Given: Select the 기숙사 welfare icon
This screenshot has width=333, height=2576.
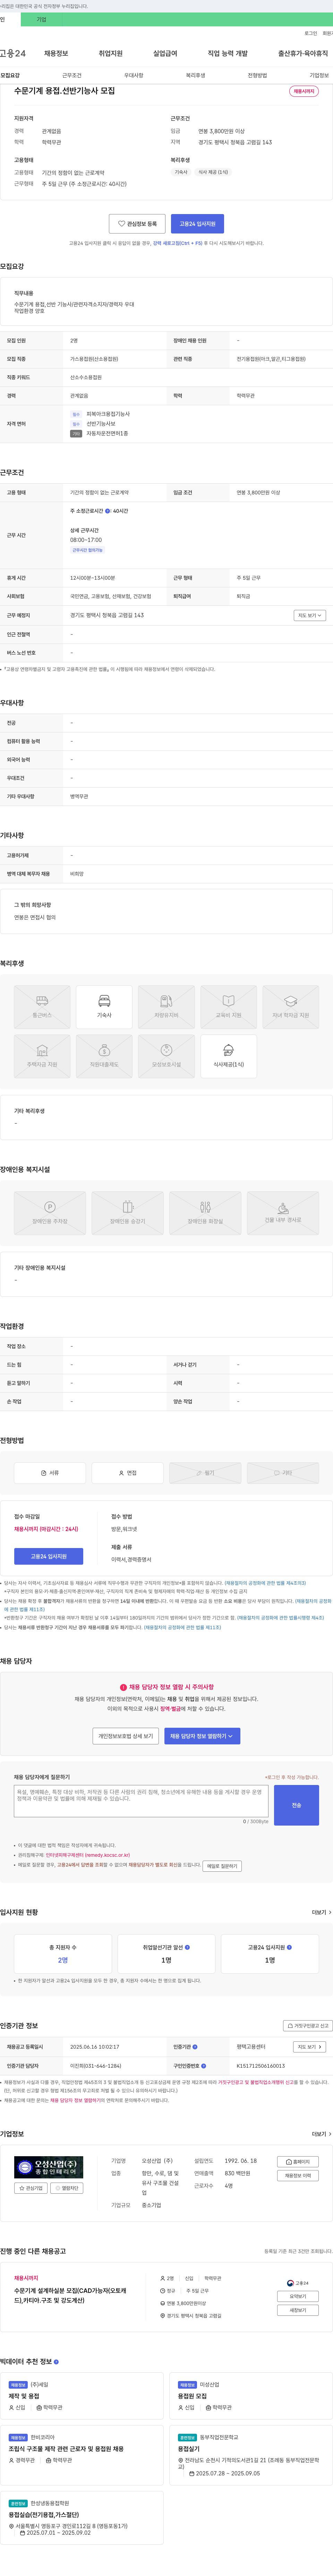Looking at the screenshot, I should pyautogui.click(x=104, y=1007).
